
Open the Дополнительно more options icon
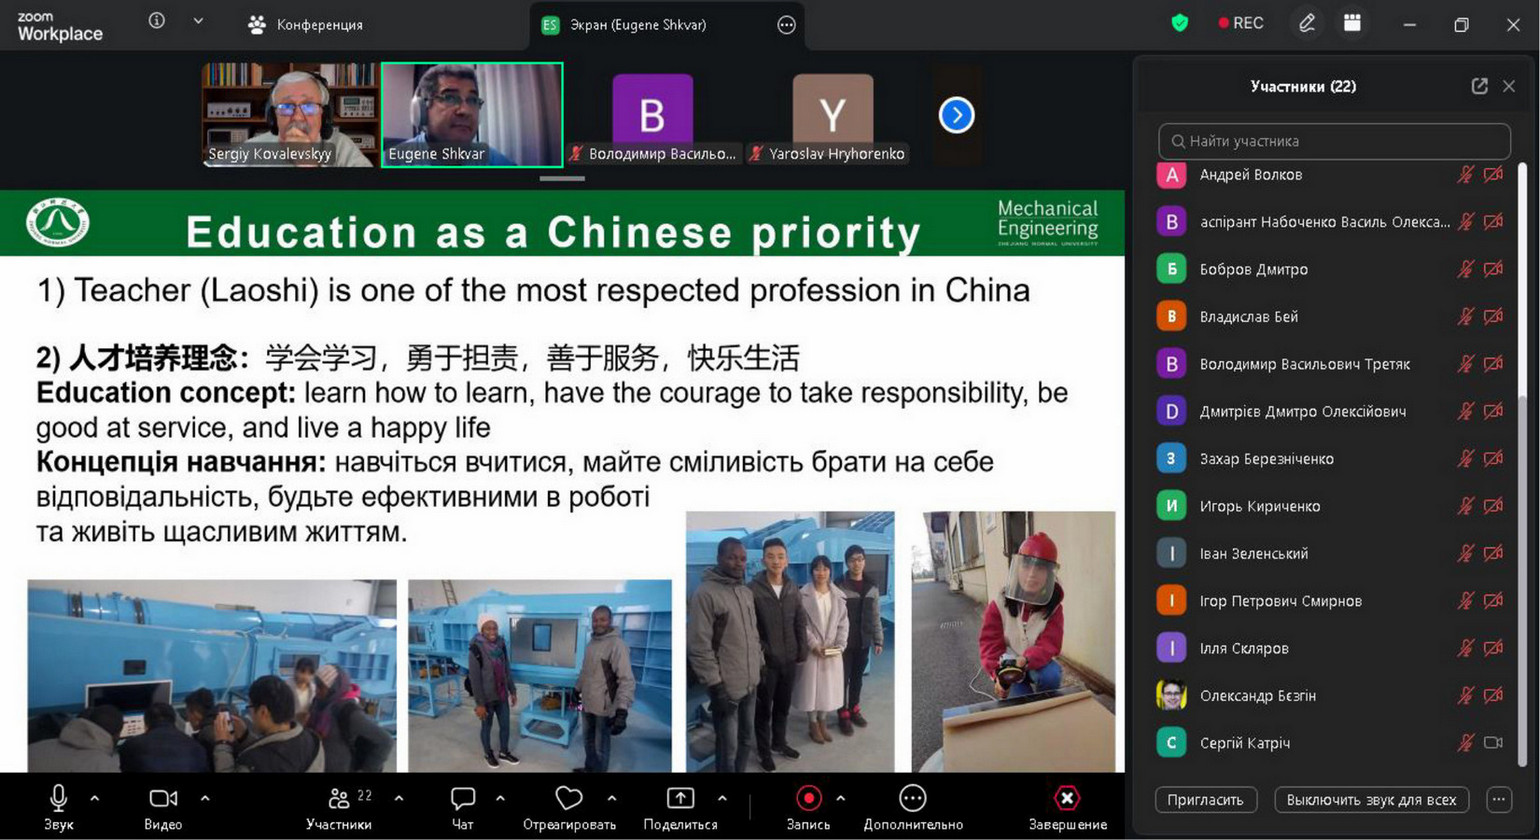tap(912, 798)
